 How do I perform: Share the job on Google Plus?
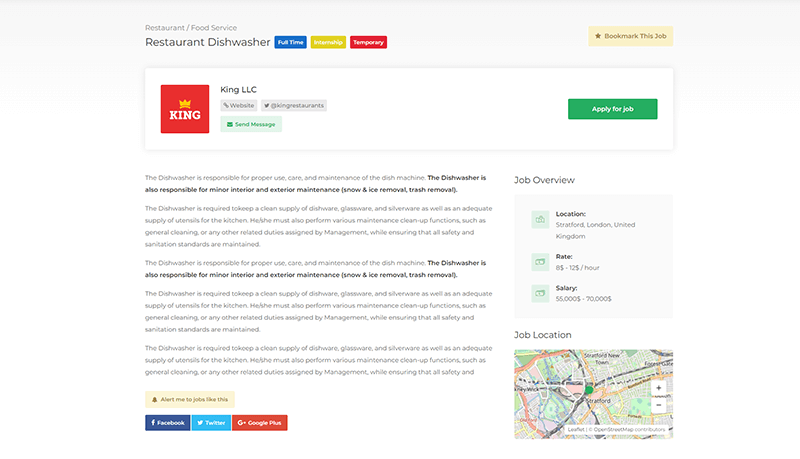point(260,423)
